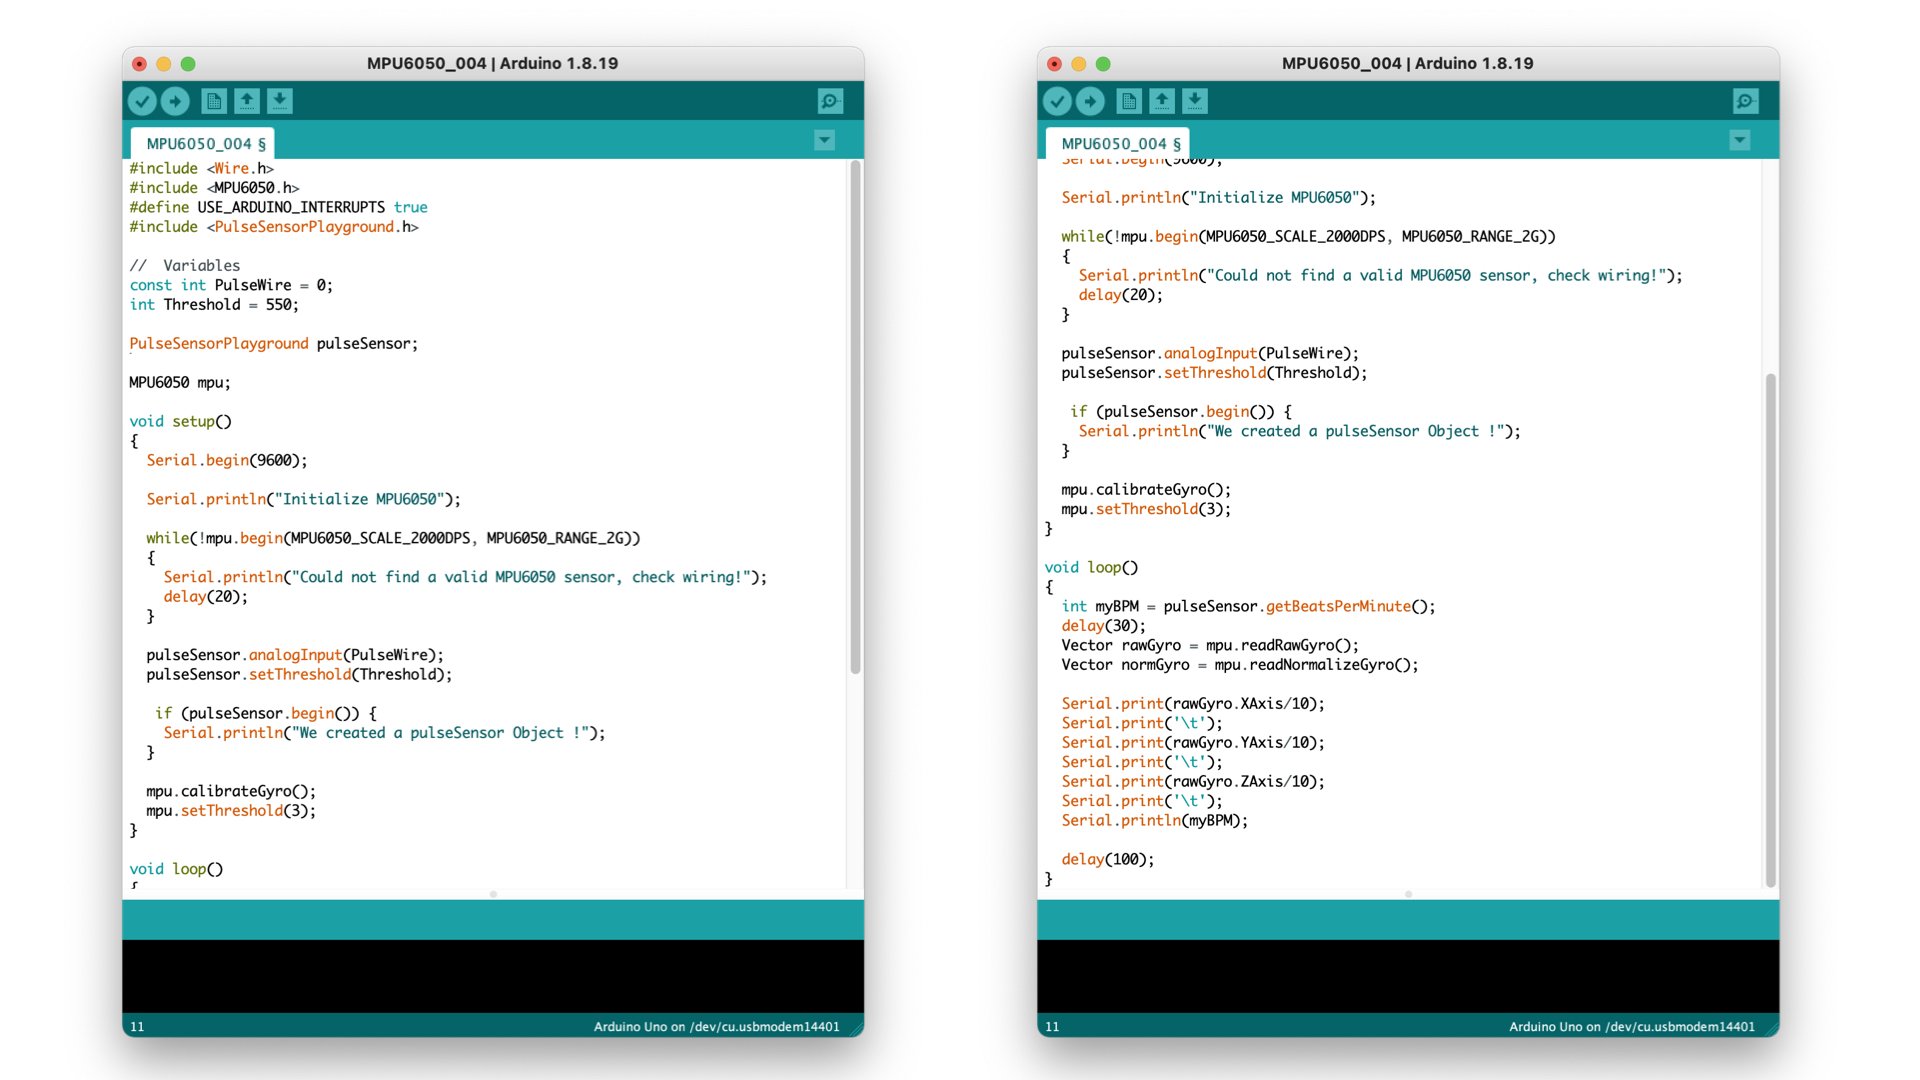Click board status text in right window
Screen dimensions: 1920x1080
point(1632,1027)
